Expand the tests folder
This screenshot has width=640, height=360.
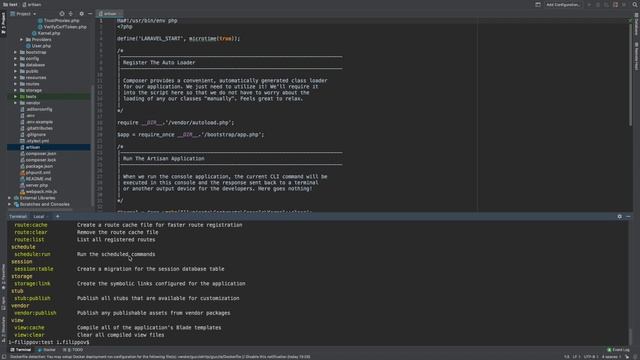(16, 96)
